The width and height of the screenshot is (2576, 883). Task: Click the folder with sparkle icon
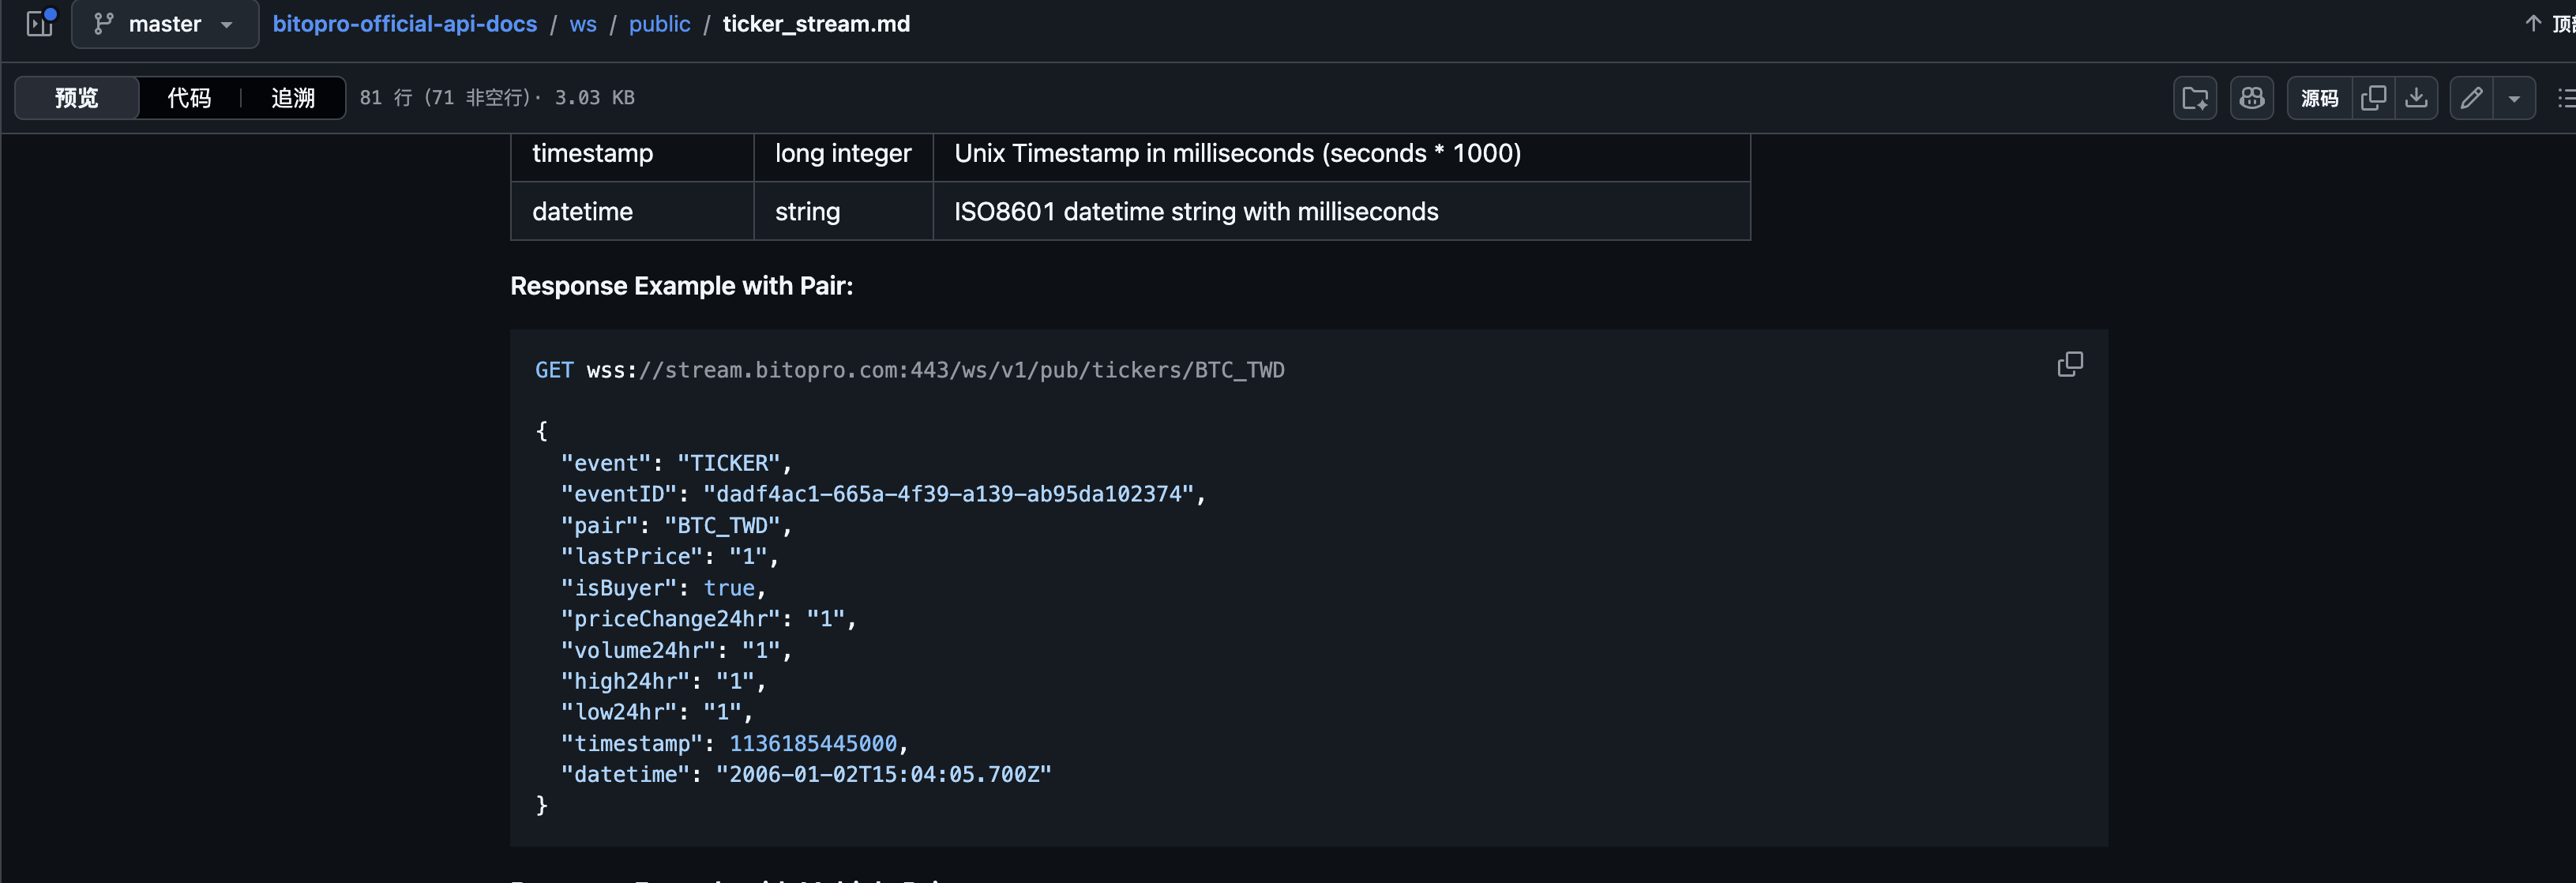coord(2194,98)
